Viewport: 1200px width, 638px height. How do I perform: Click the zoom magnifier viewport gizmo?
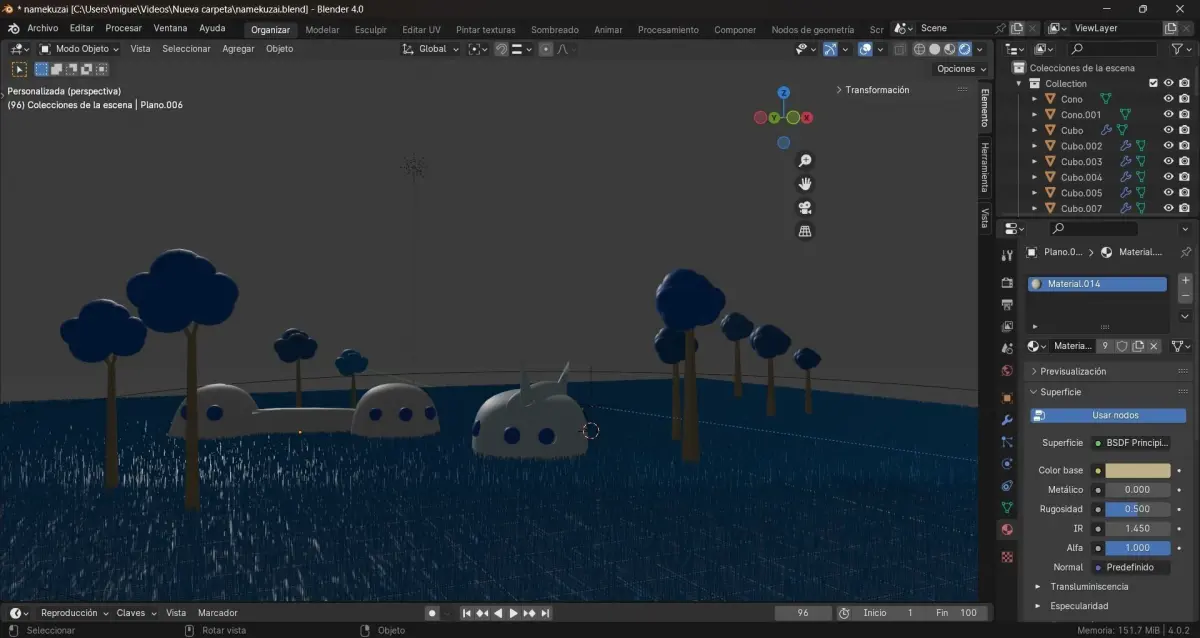(x=805, y=161)
